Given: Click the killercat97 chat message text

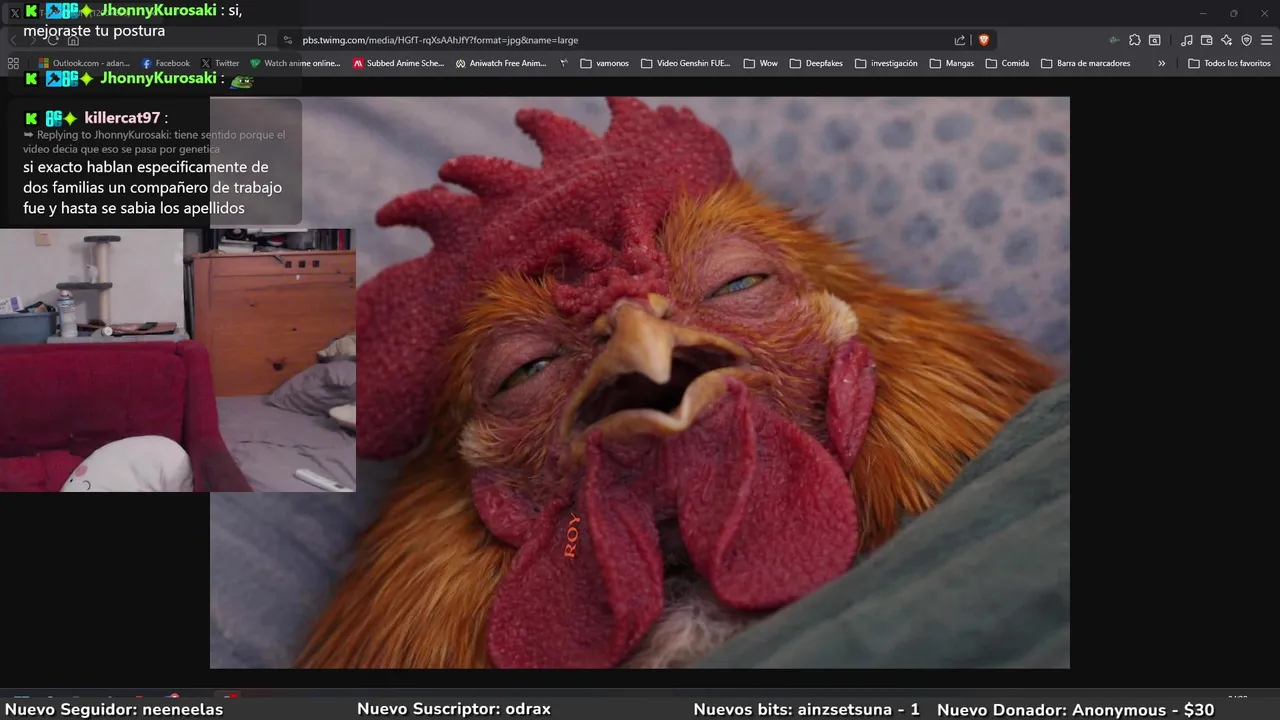Looking at the screenshot, I should [153, 187].
